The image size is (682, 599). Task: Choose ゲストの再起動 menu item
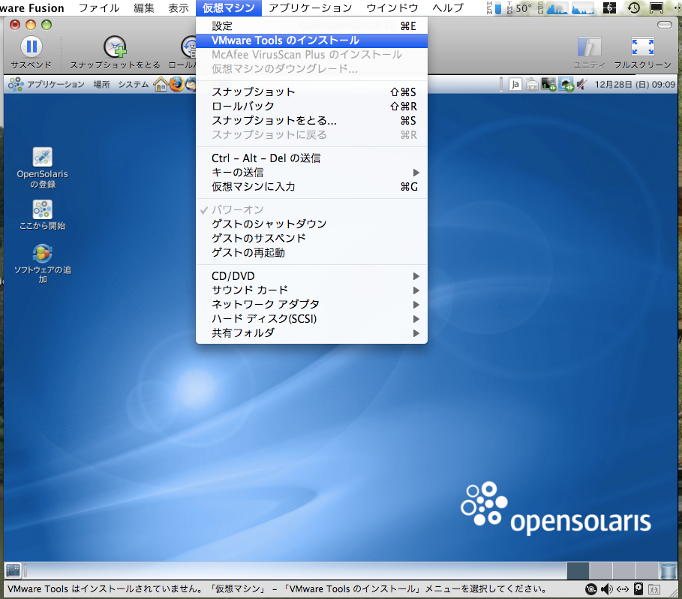click(311, 253)
